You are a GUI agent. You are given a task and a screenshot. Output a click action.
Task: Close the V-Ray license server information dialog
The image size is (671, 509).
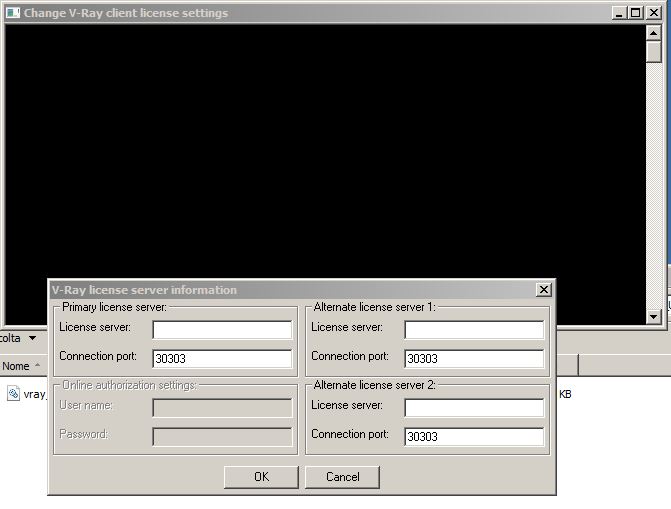pyautogui.click(x=543, y=290)
